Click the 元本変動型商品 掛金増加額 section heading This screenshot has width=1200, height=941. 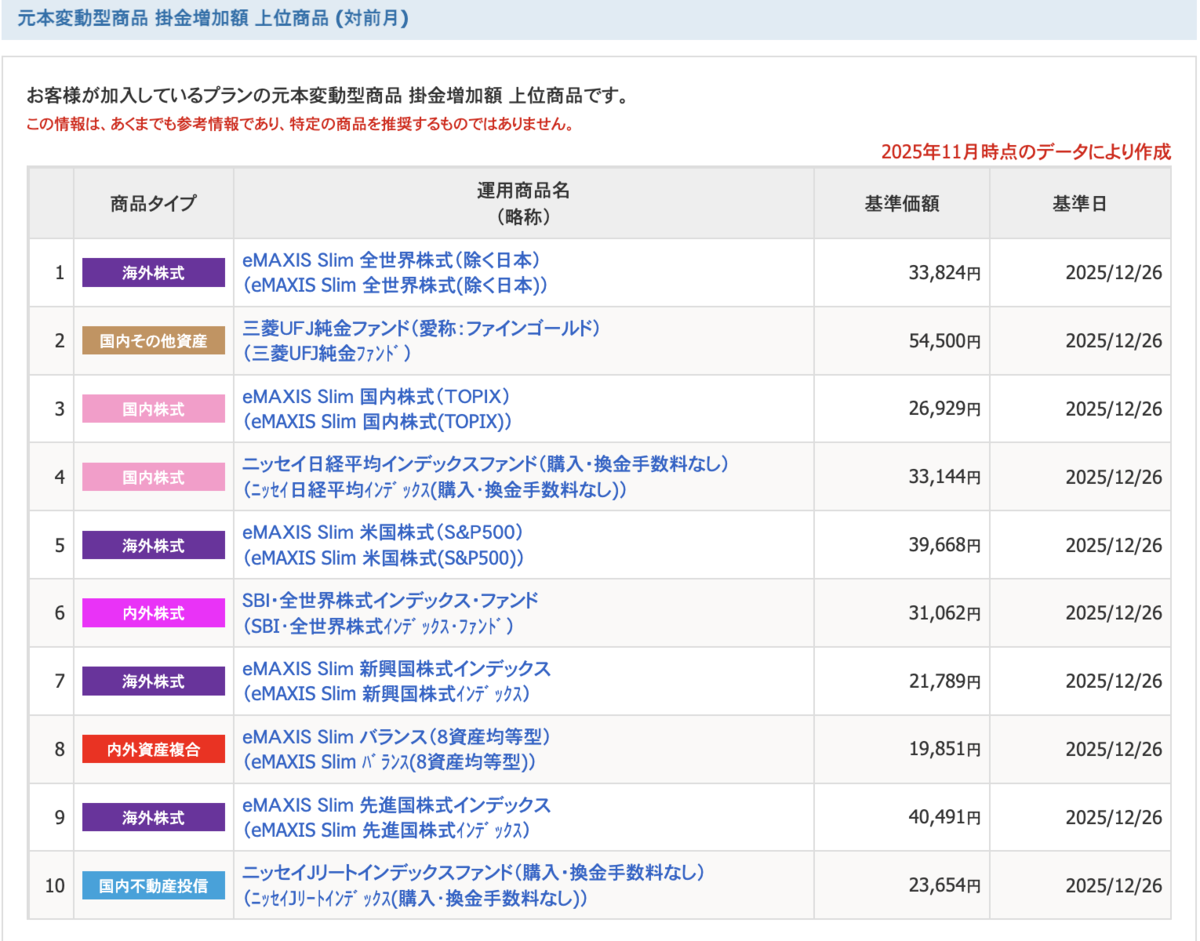click(x=212, y=19)
